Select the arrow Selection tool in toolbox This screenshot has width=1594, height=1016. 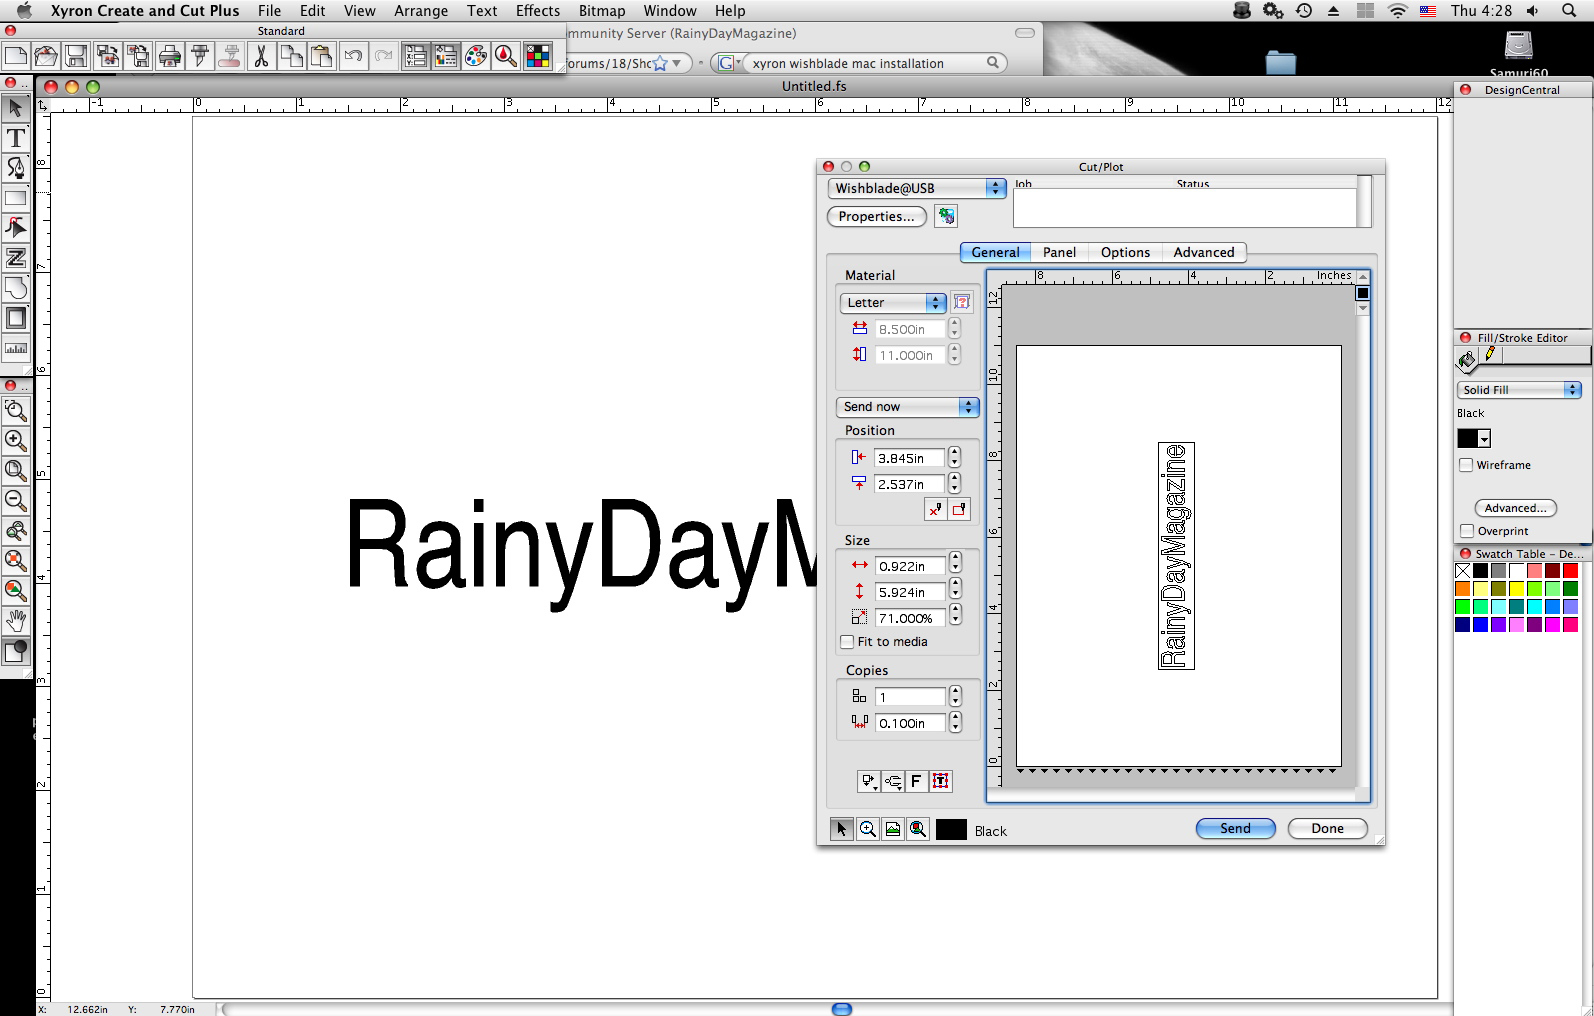click(x=16, y=107)
